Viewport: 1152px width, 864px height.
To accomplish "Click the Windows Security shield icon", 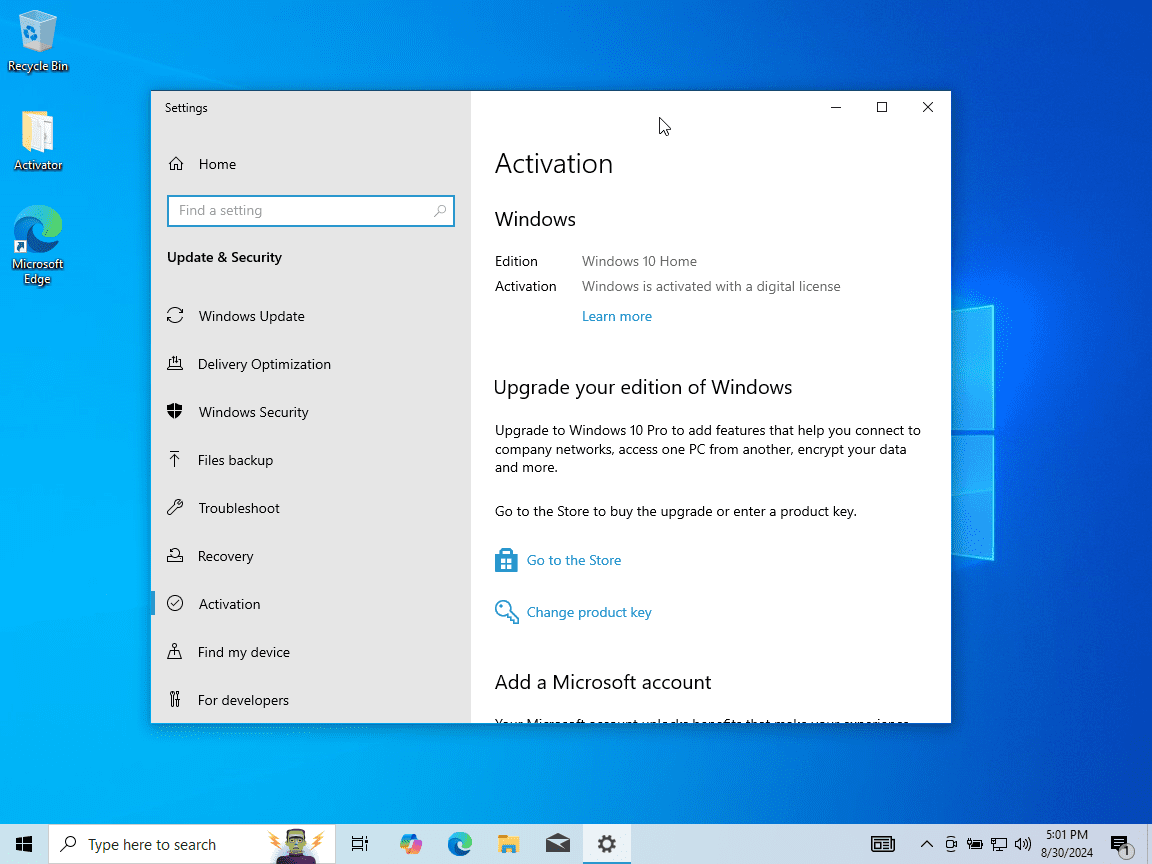I will click(x=175, y=411).
